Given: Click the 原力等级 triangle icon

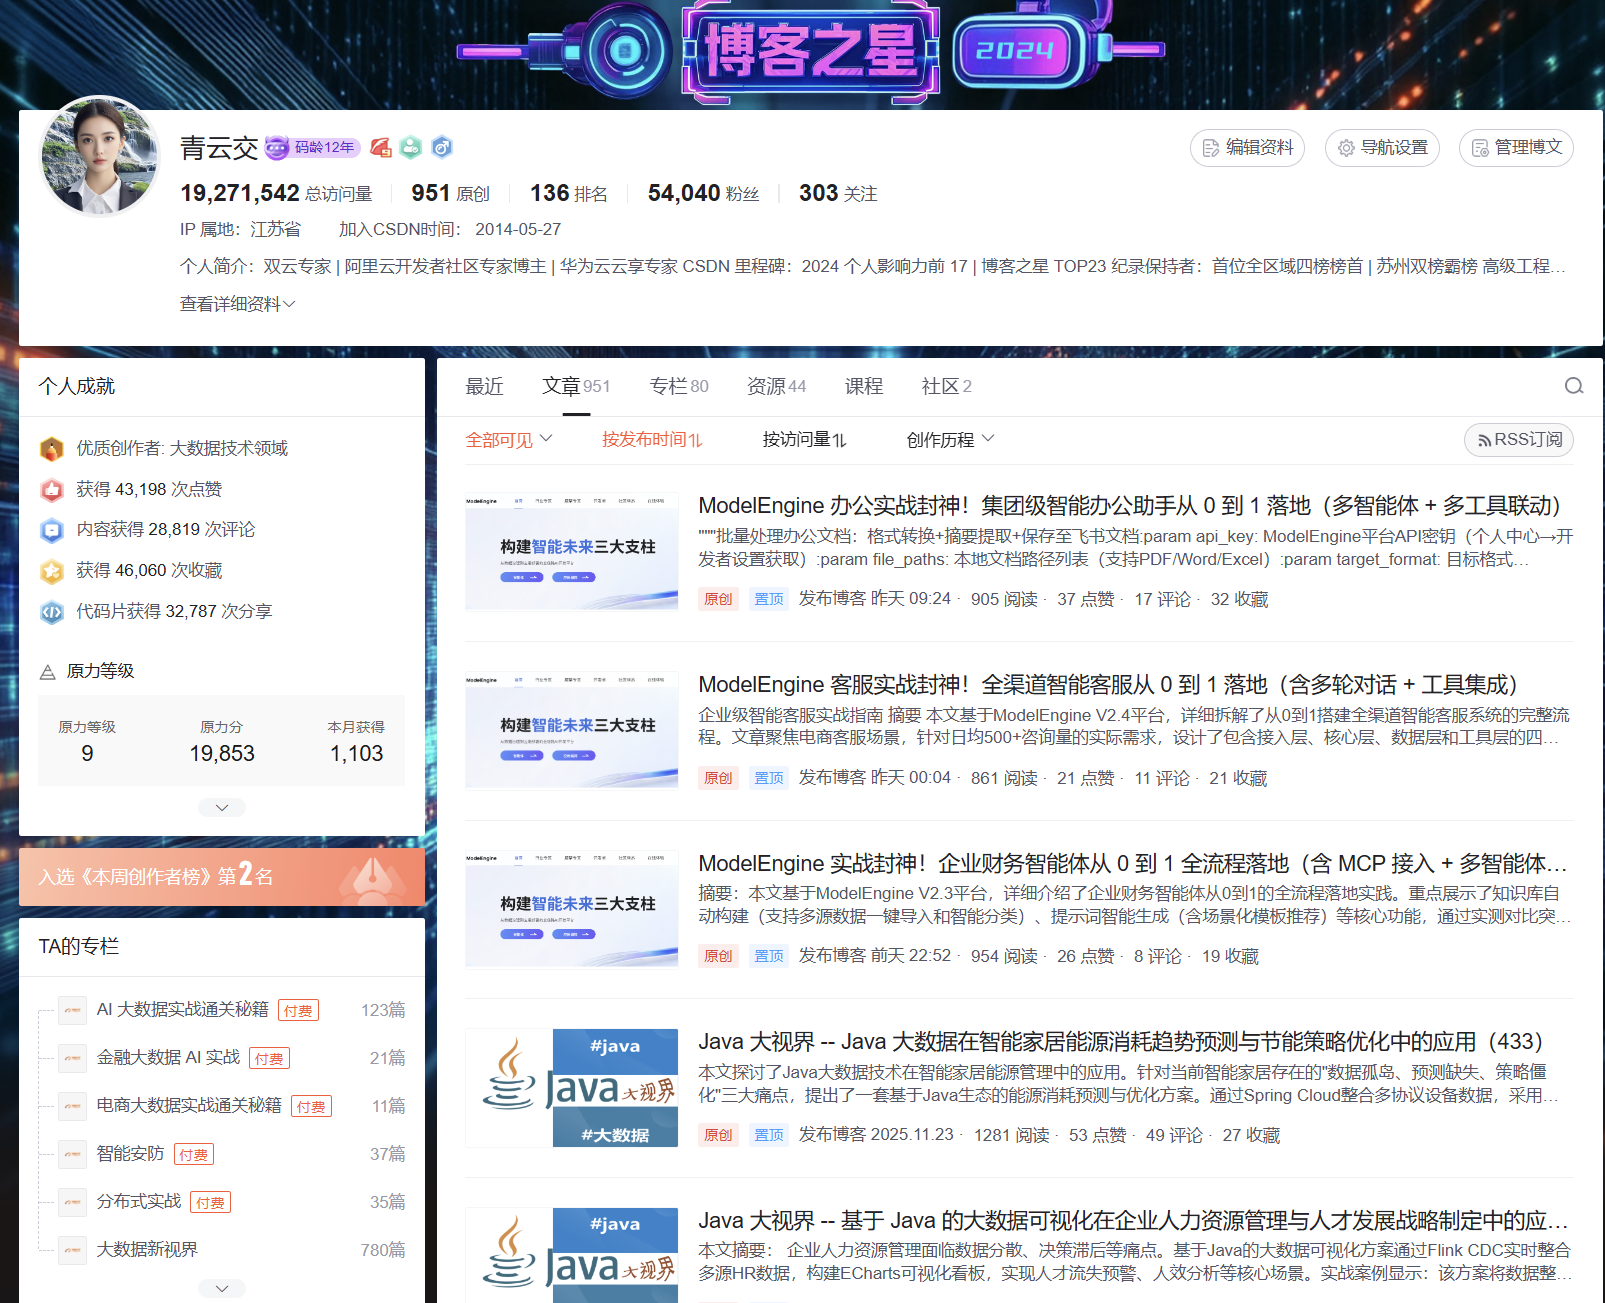Looking at the screenshot, I should tap(47, 672).
